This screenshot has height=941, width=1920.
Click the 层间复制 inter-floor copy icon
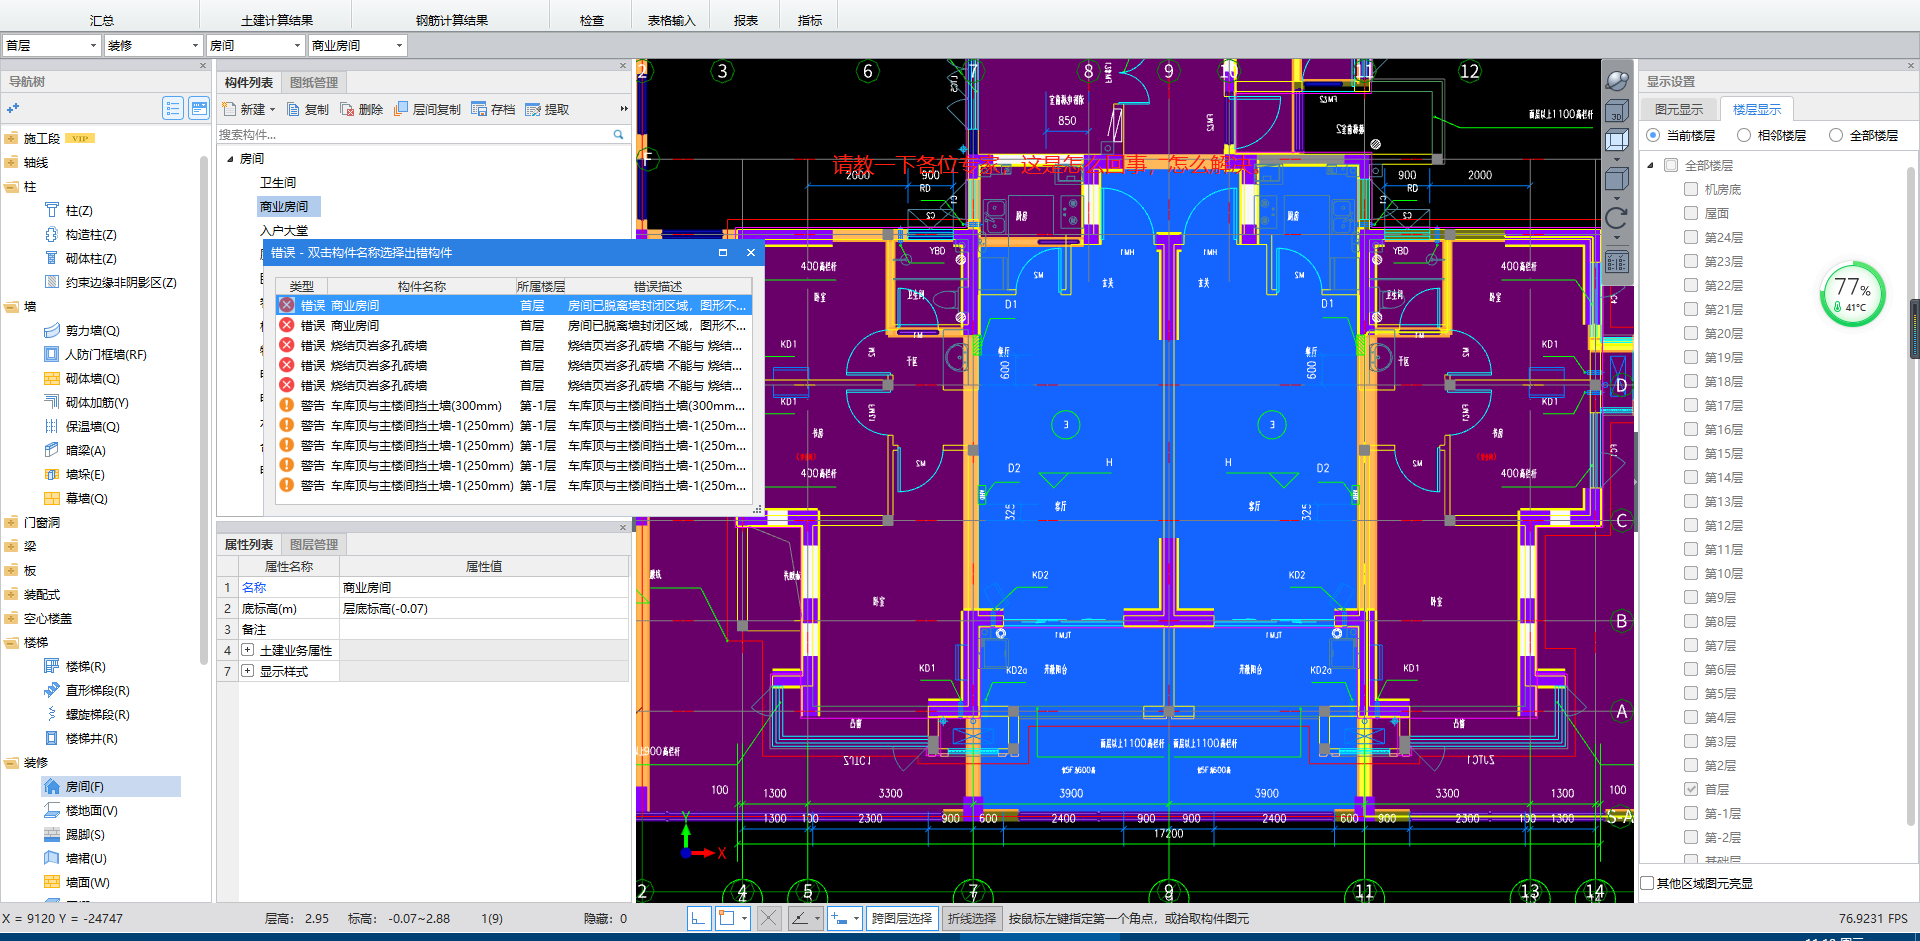(401, 109)
